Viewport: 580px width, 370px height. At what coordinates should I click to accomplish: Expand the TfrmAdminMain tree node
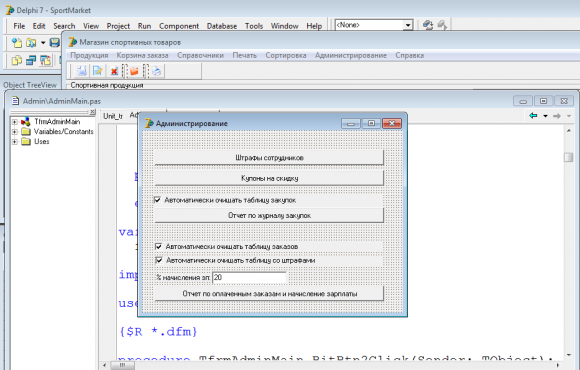[14, 121]
